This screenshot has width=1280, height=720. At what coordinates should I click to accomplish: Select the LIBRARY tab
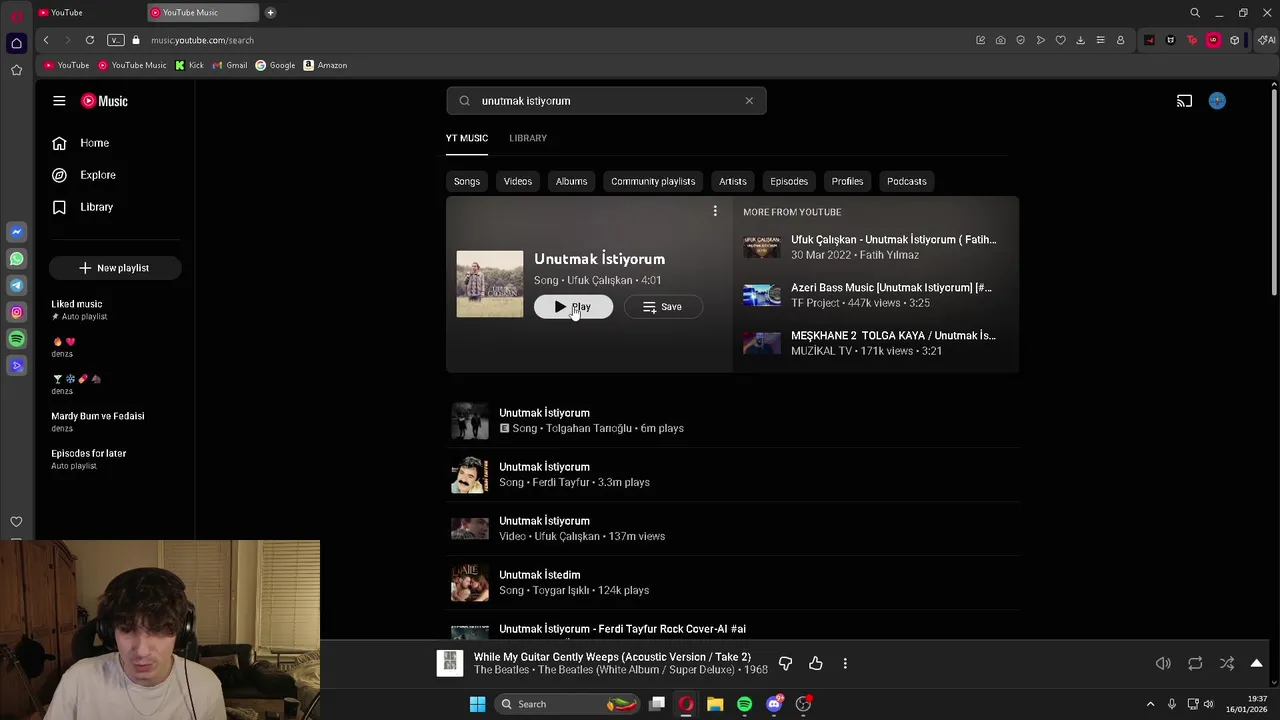pyautogui.click(x=528, y=138)
